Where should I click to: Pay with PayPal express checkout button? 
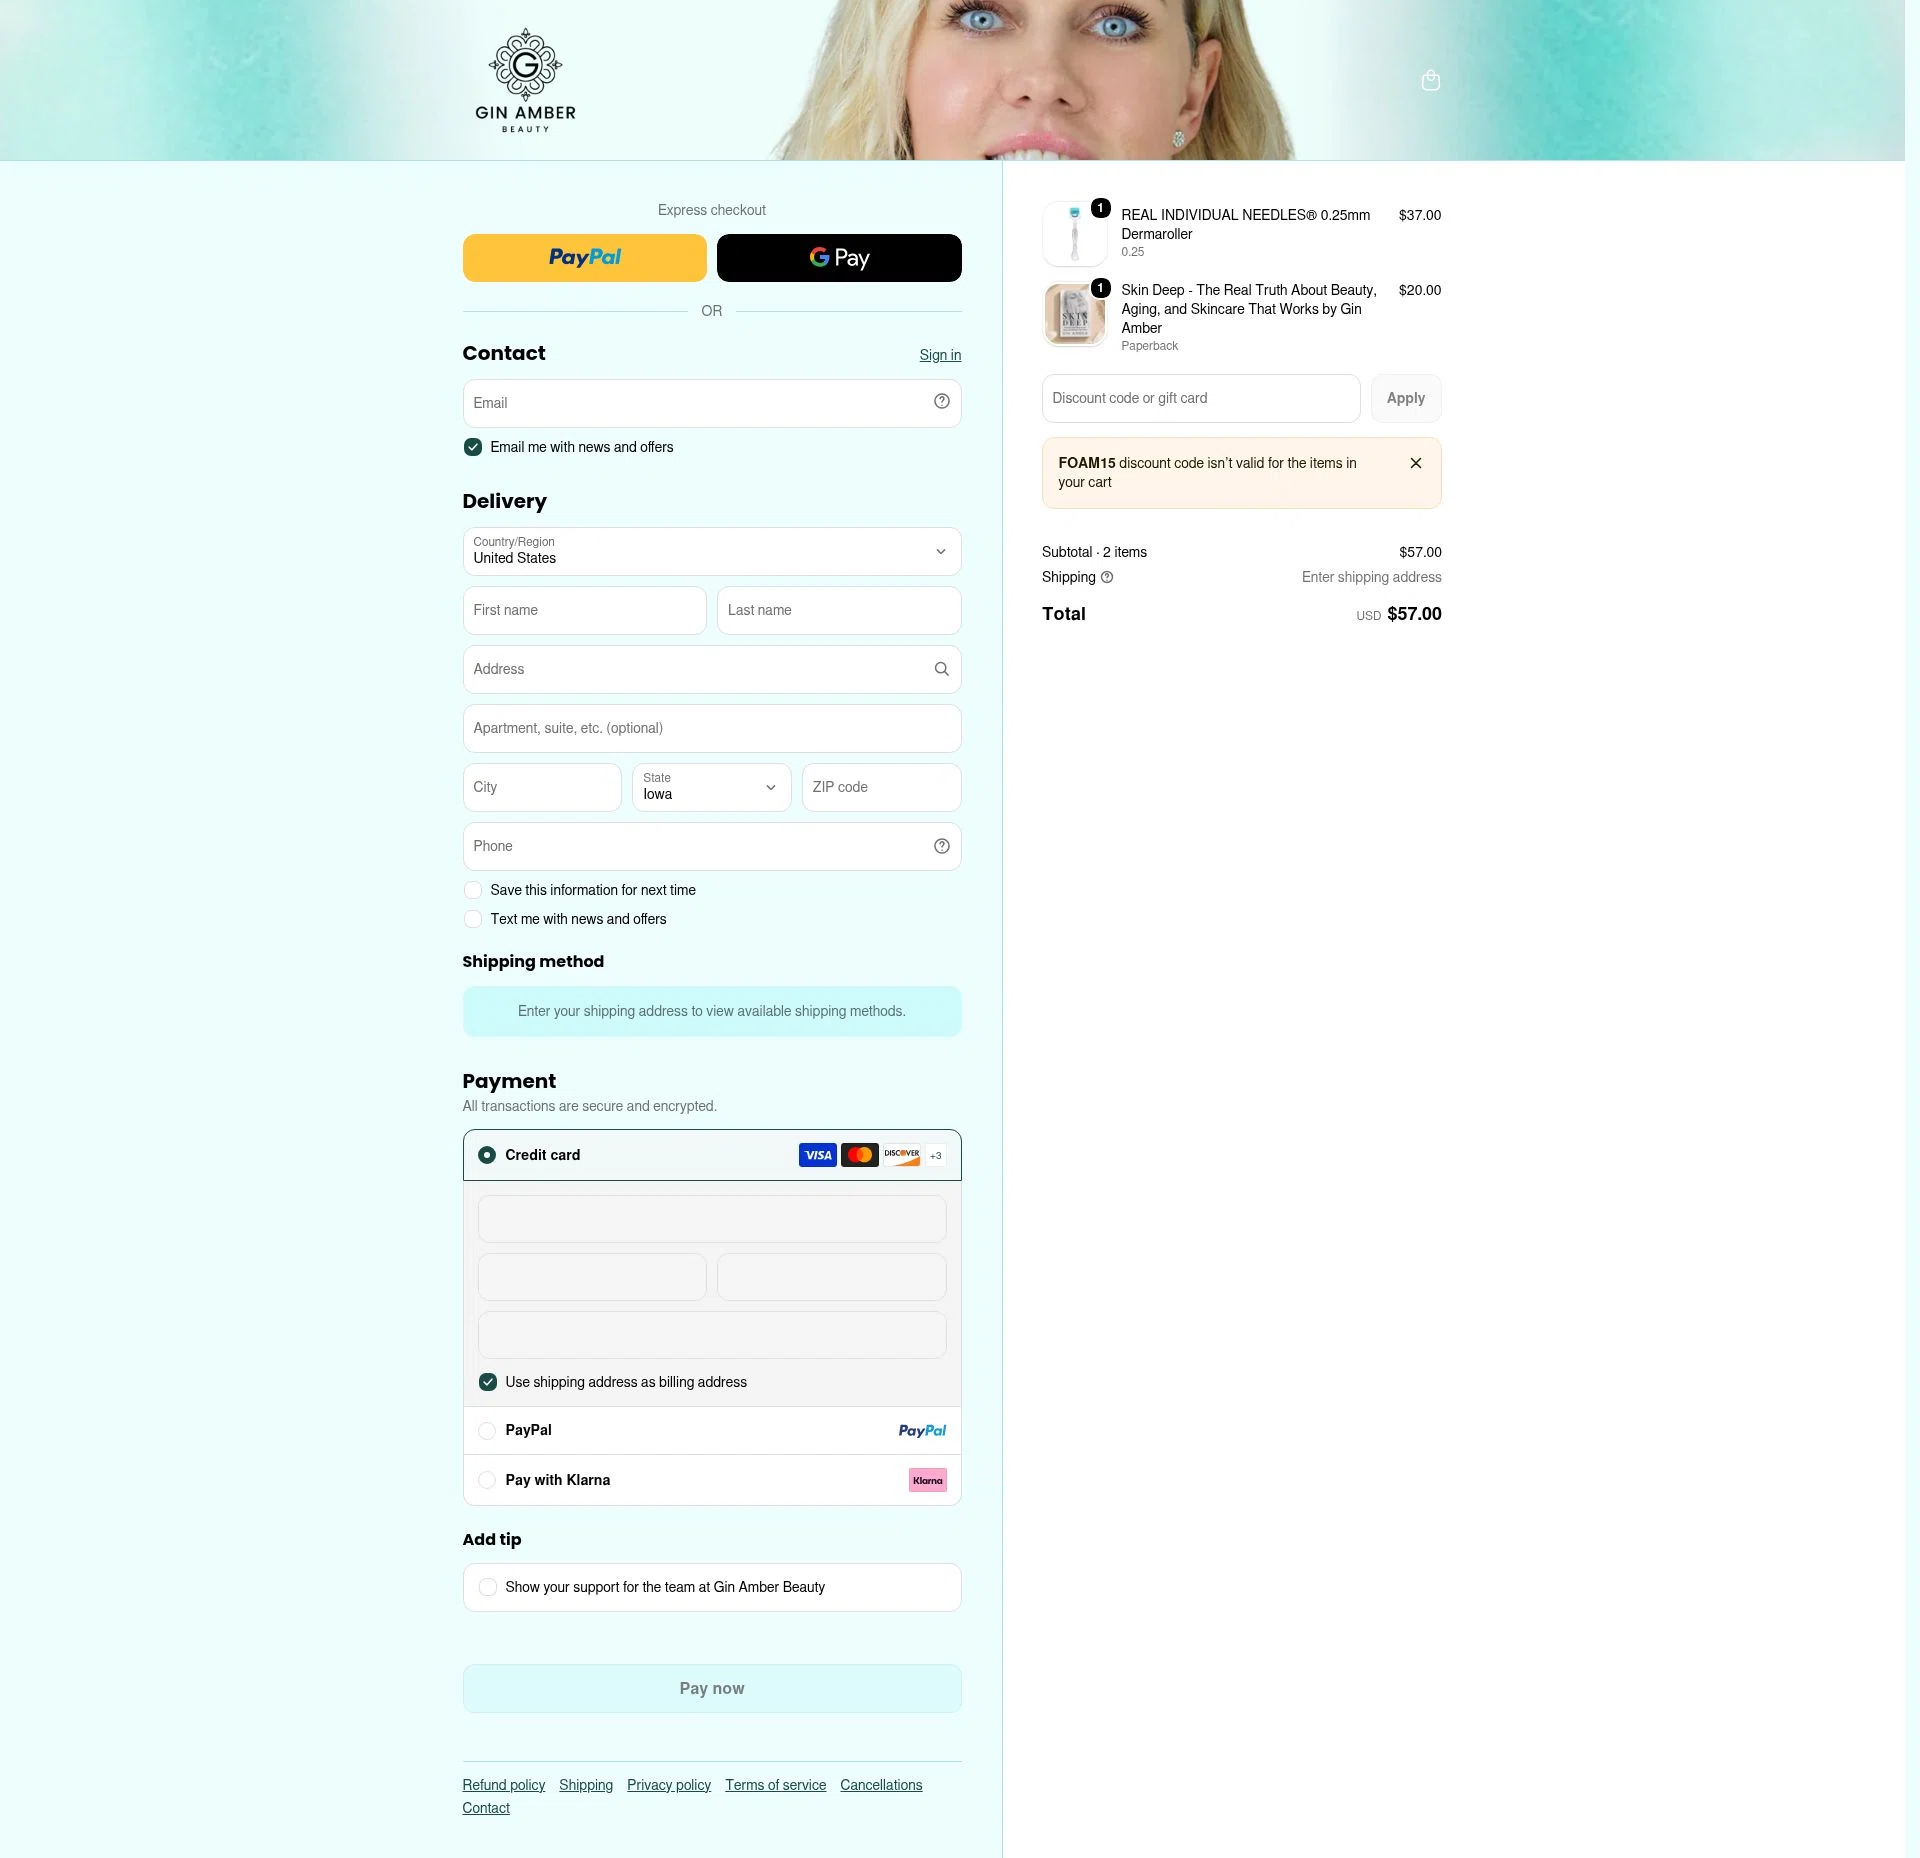coord(585,258)
